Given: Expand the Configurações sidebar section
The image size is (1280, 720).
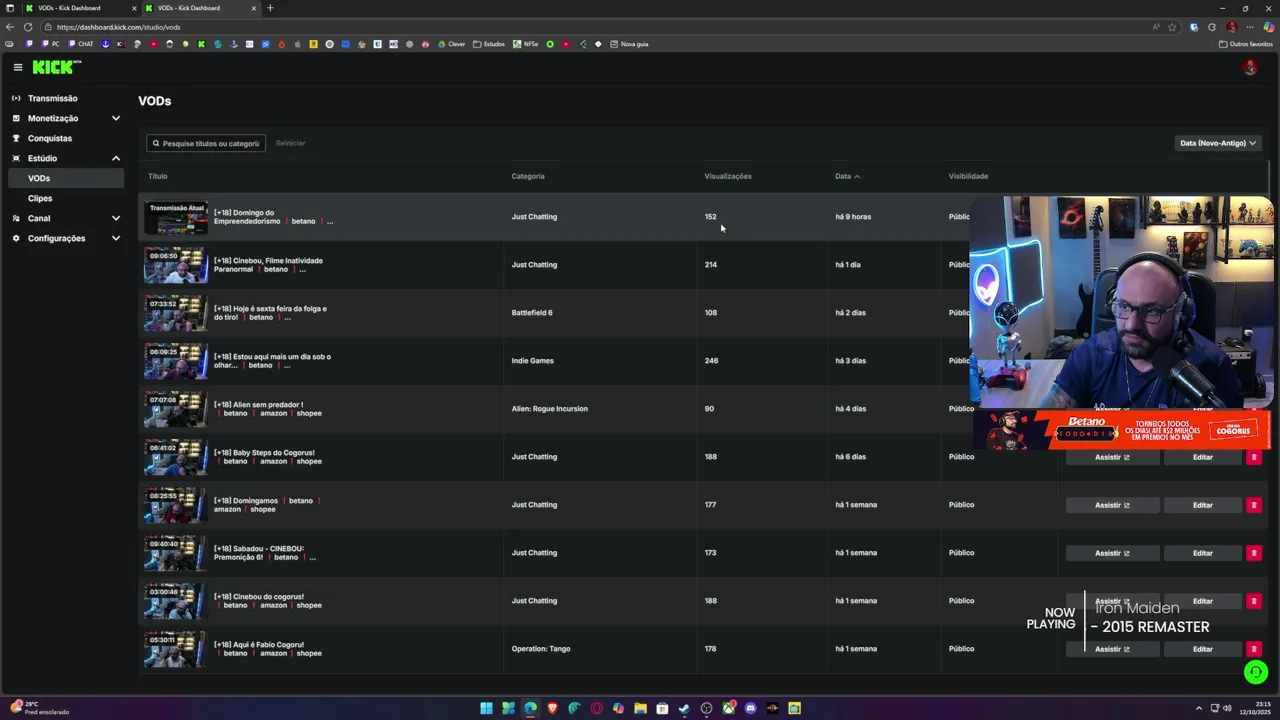Looking at the screenshot, I should (65, 238).
